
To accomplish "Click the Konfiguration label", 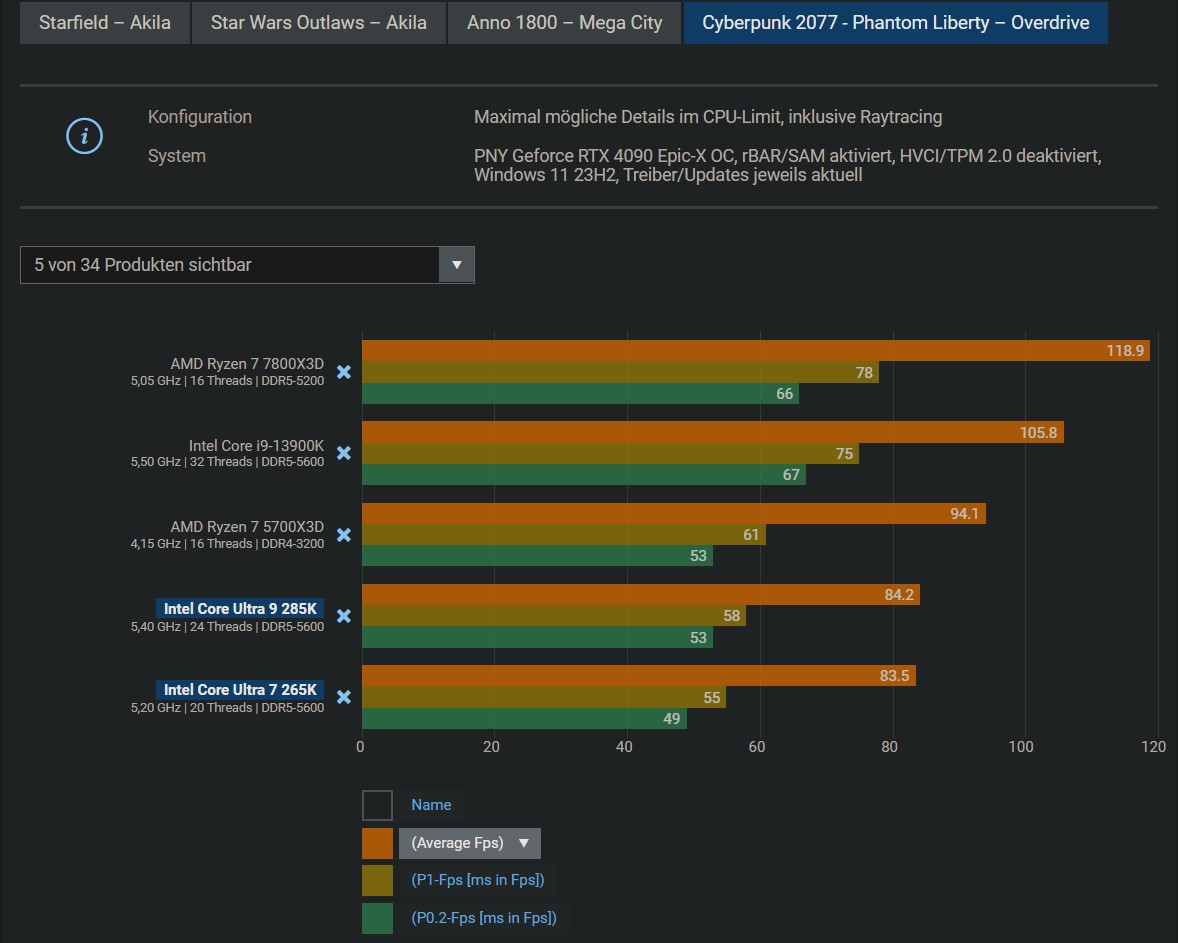I will pos(200,117).
